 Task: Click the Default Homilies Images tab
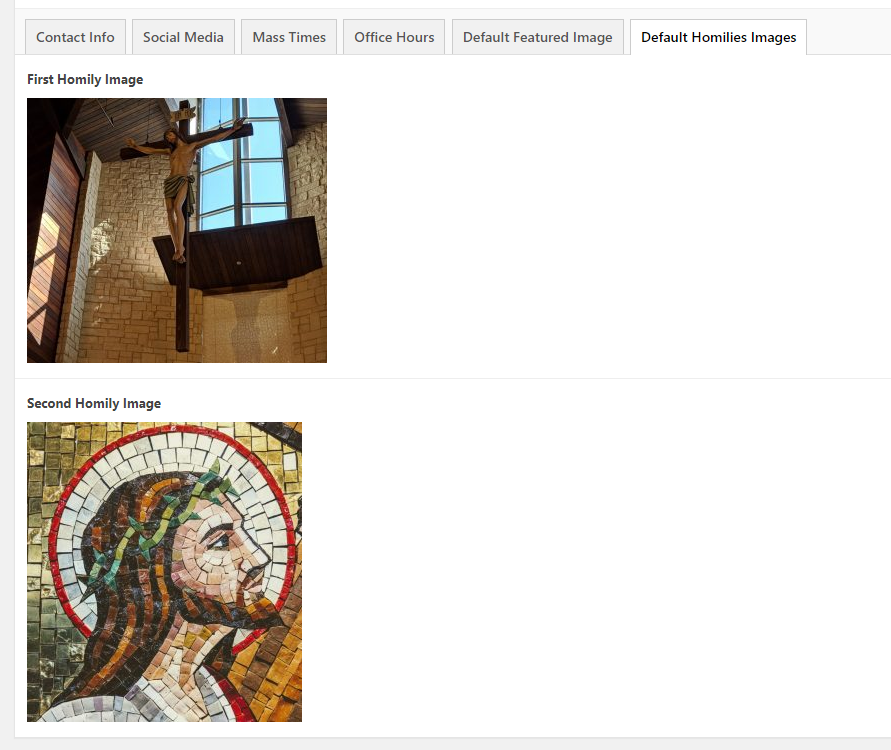click(x=718, y=37)
